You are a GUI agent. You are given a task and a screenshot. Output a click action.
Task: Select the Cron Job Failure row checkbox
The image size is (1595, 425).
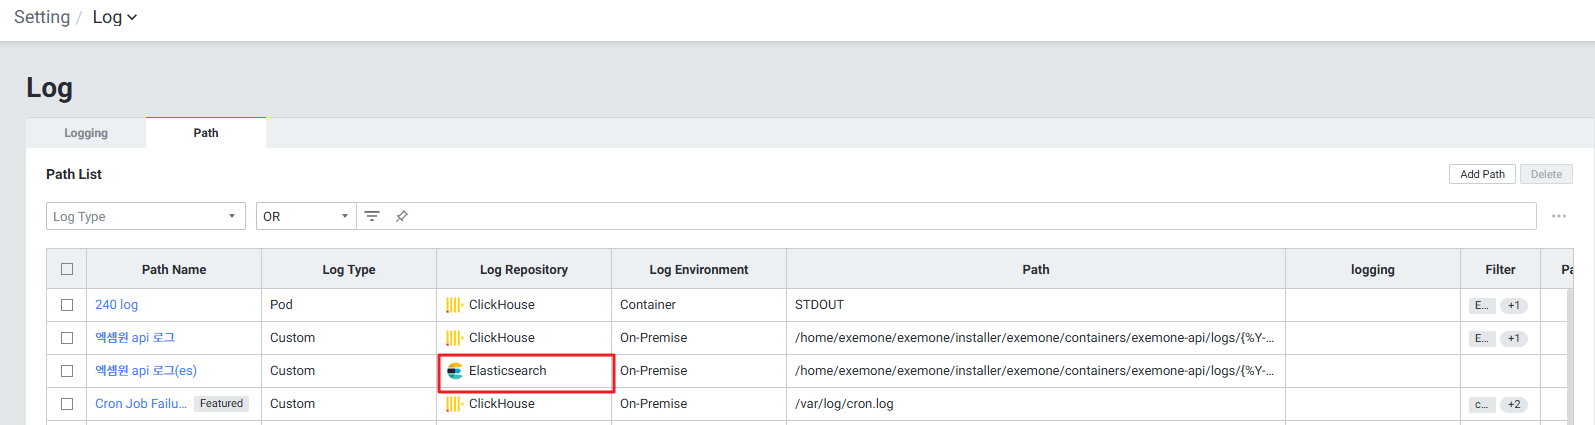click(67, 404)
